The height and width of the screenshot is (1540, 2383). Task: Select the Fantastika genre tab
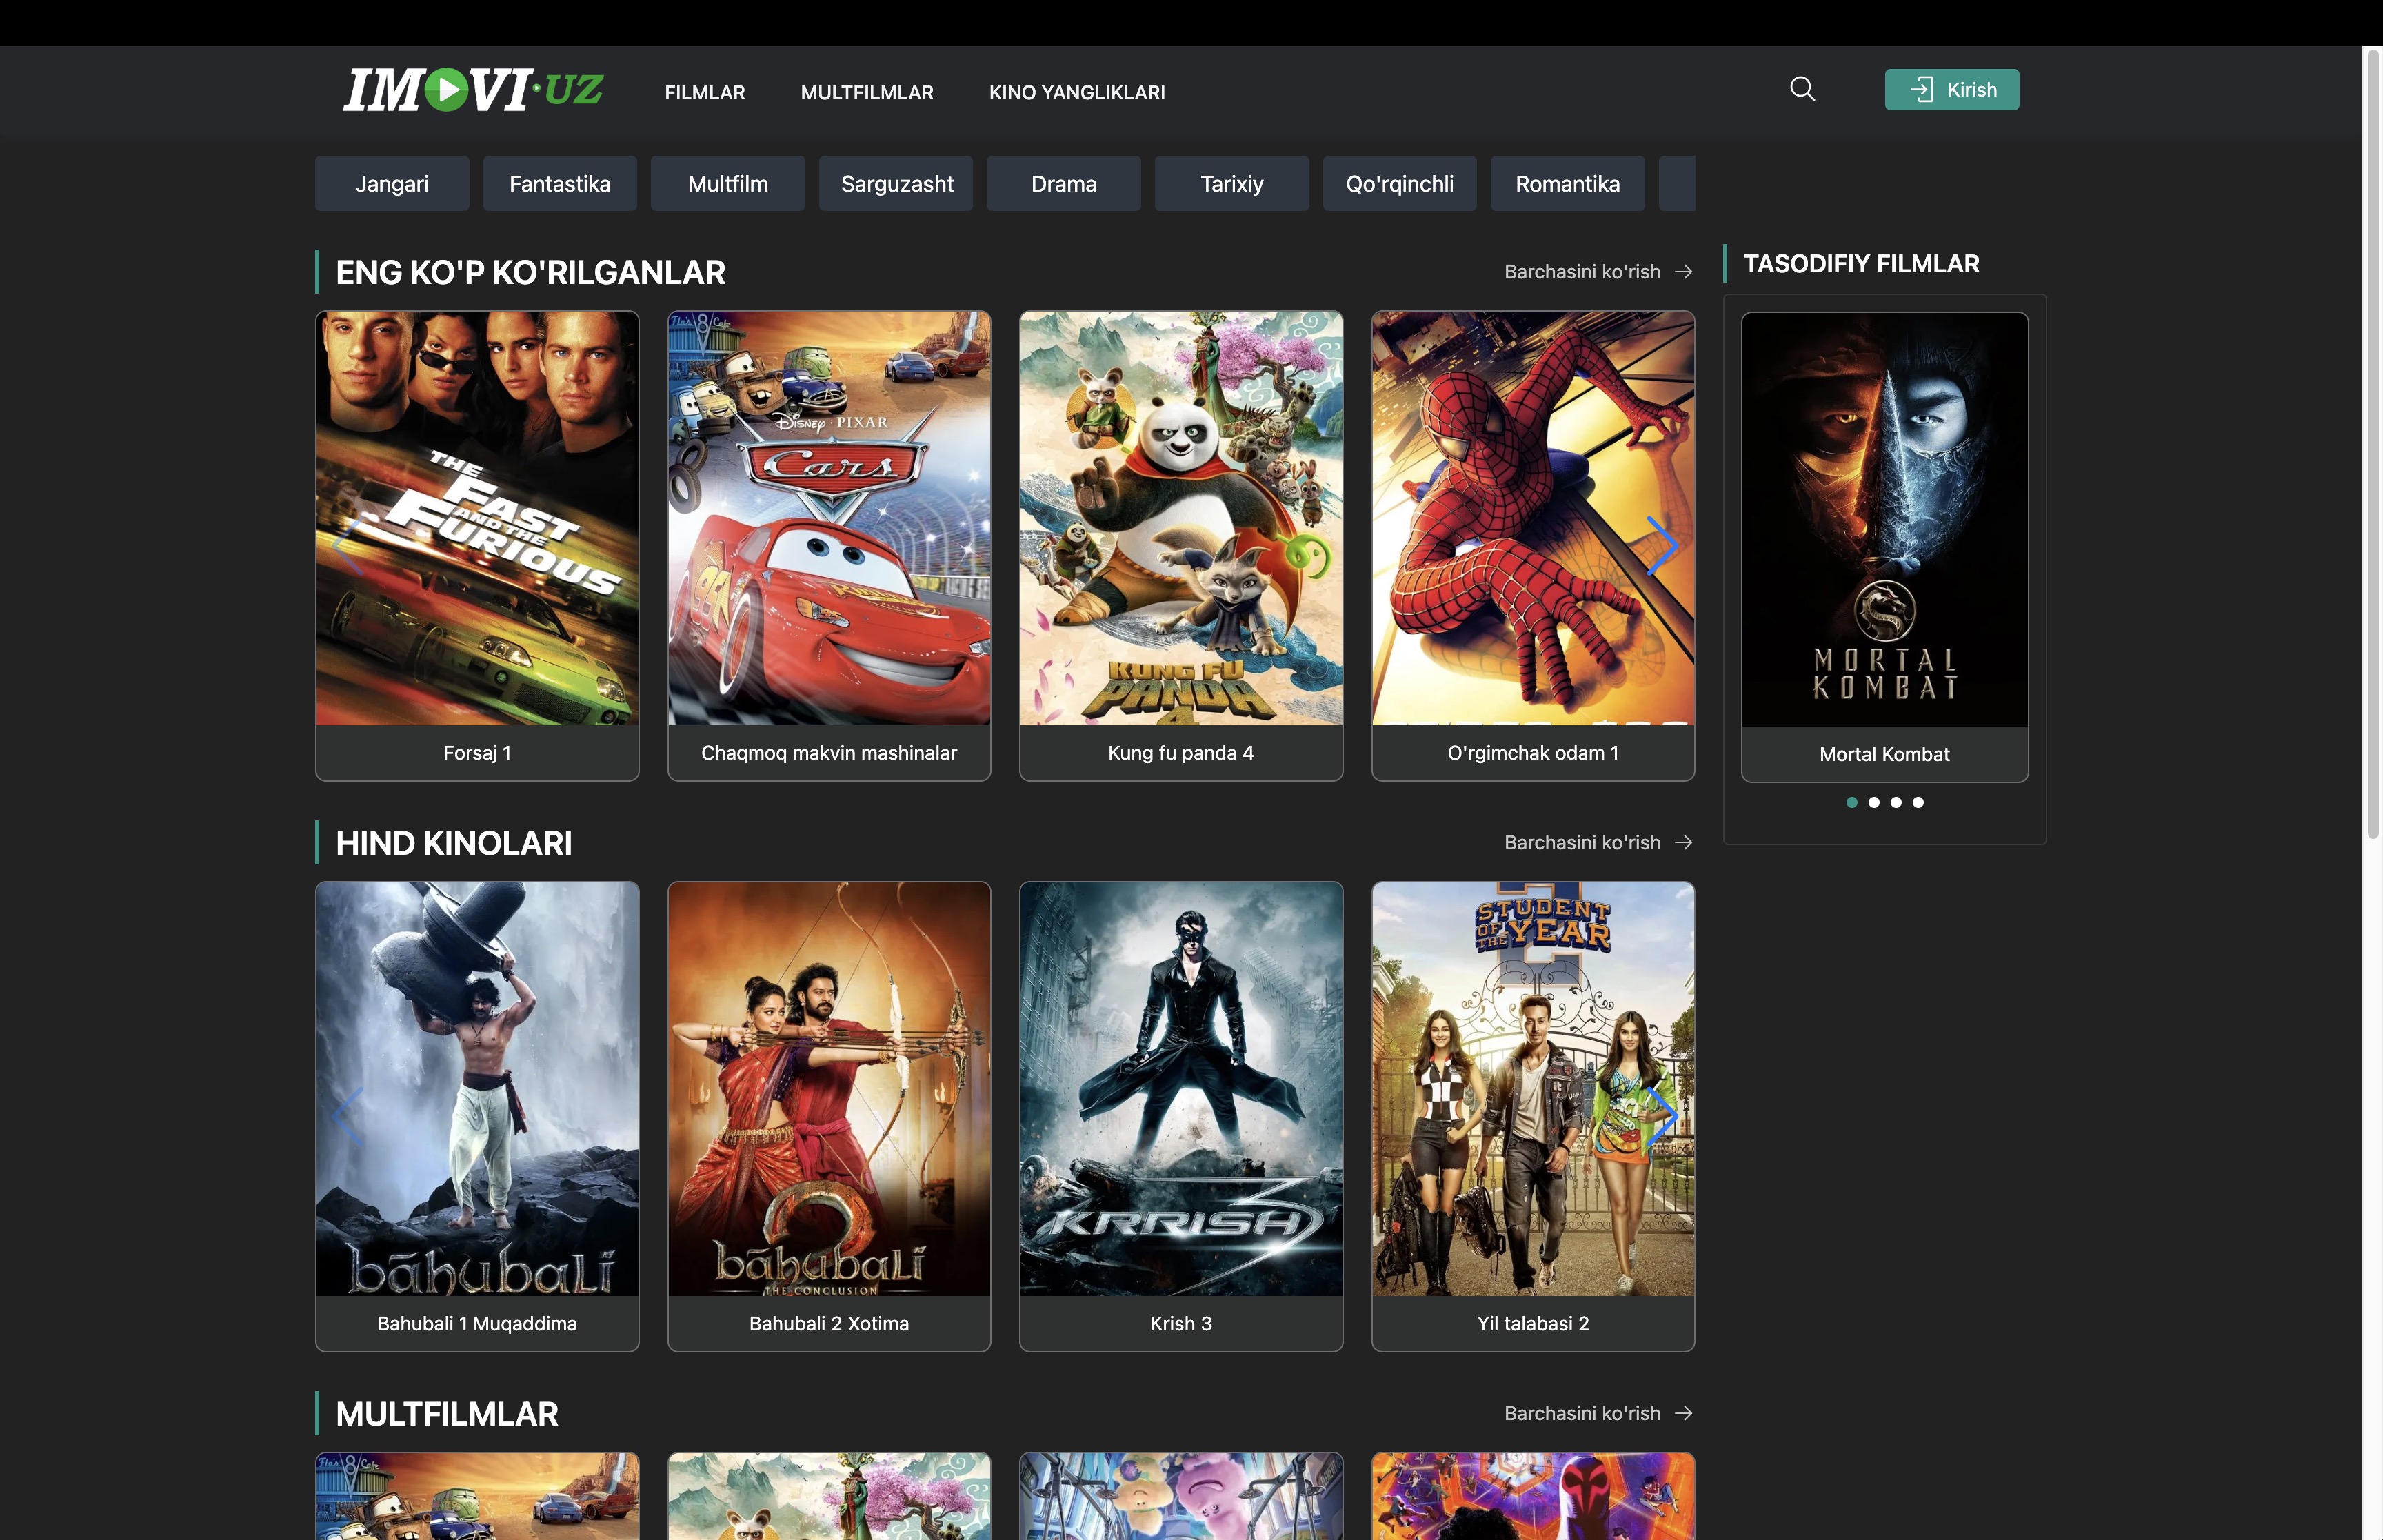pos(560,183)
